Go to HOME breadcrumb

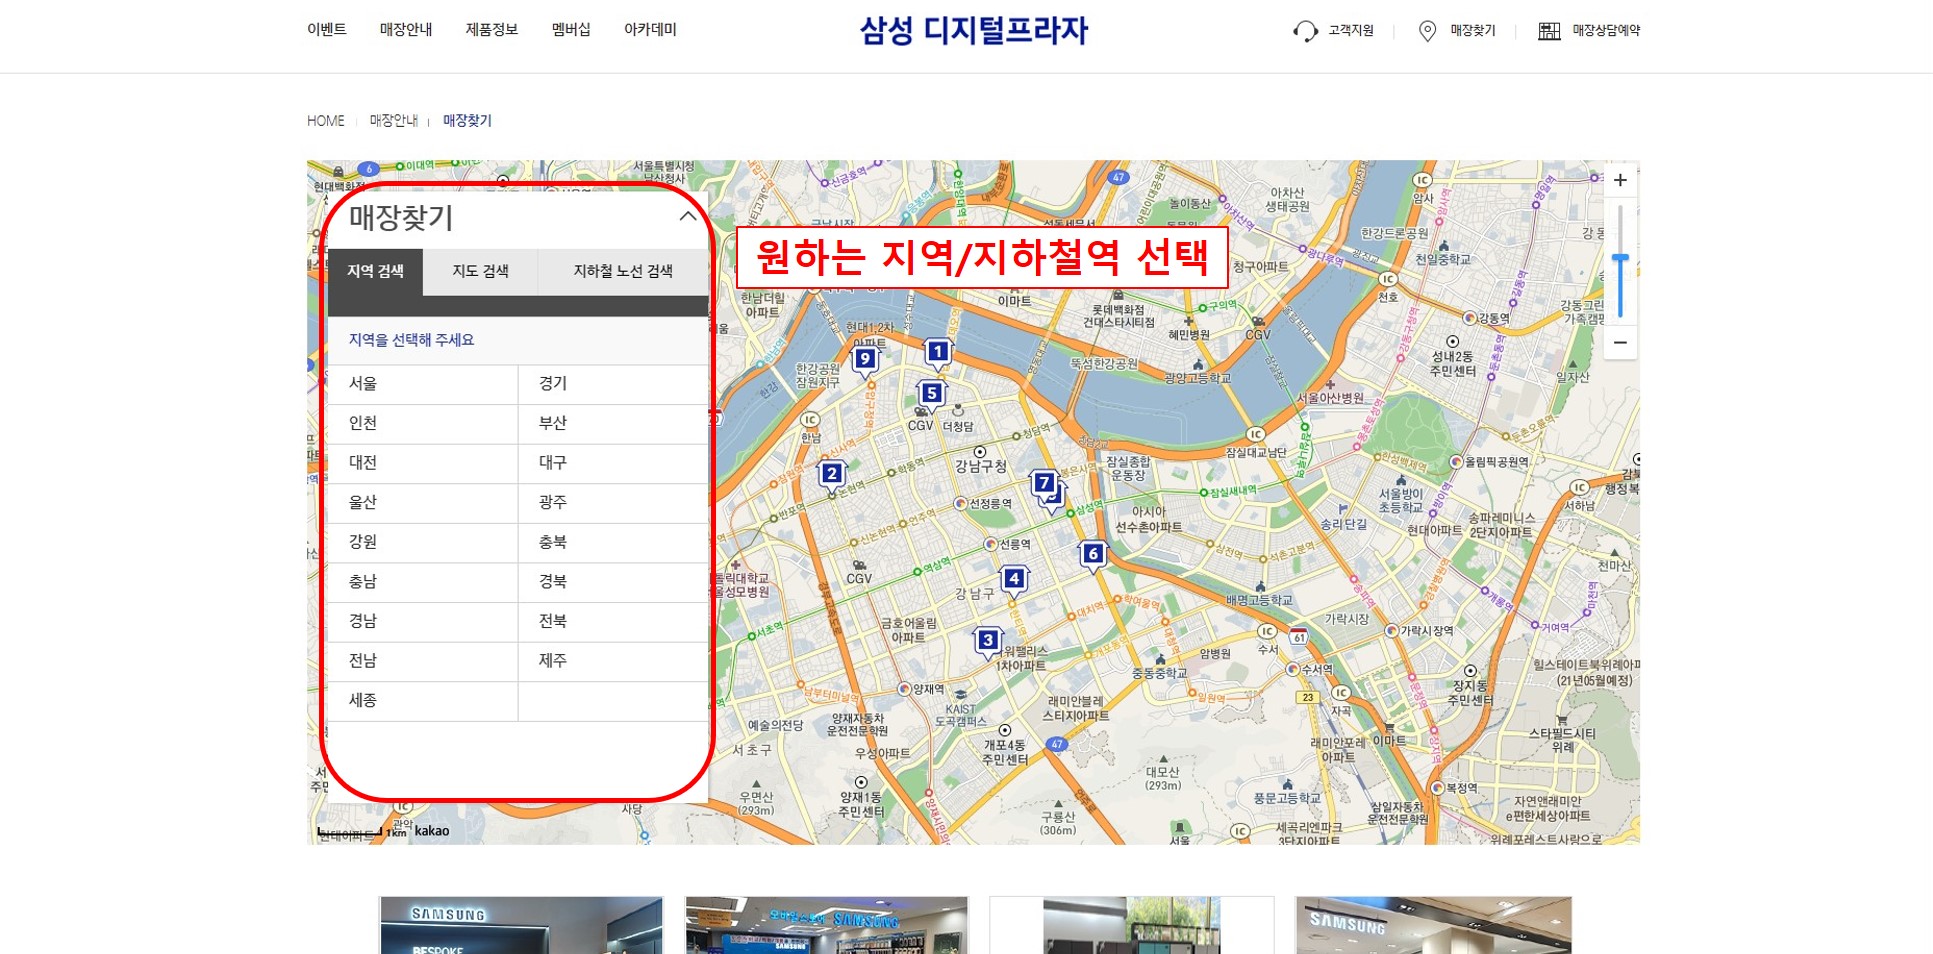click(325, 121)
